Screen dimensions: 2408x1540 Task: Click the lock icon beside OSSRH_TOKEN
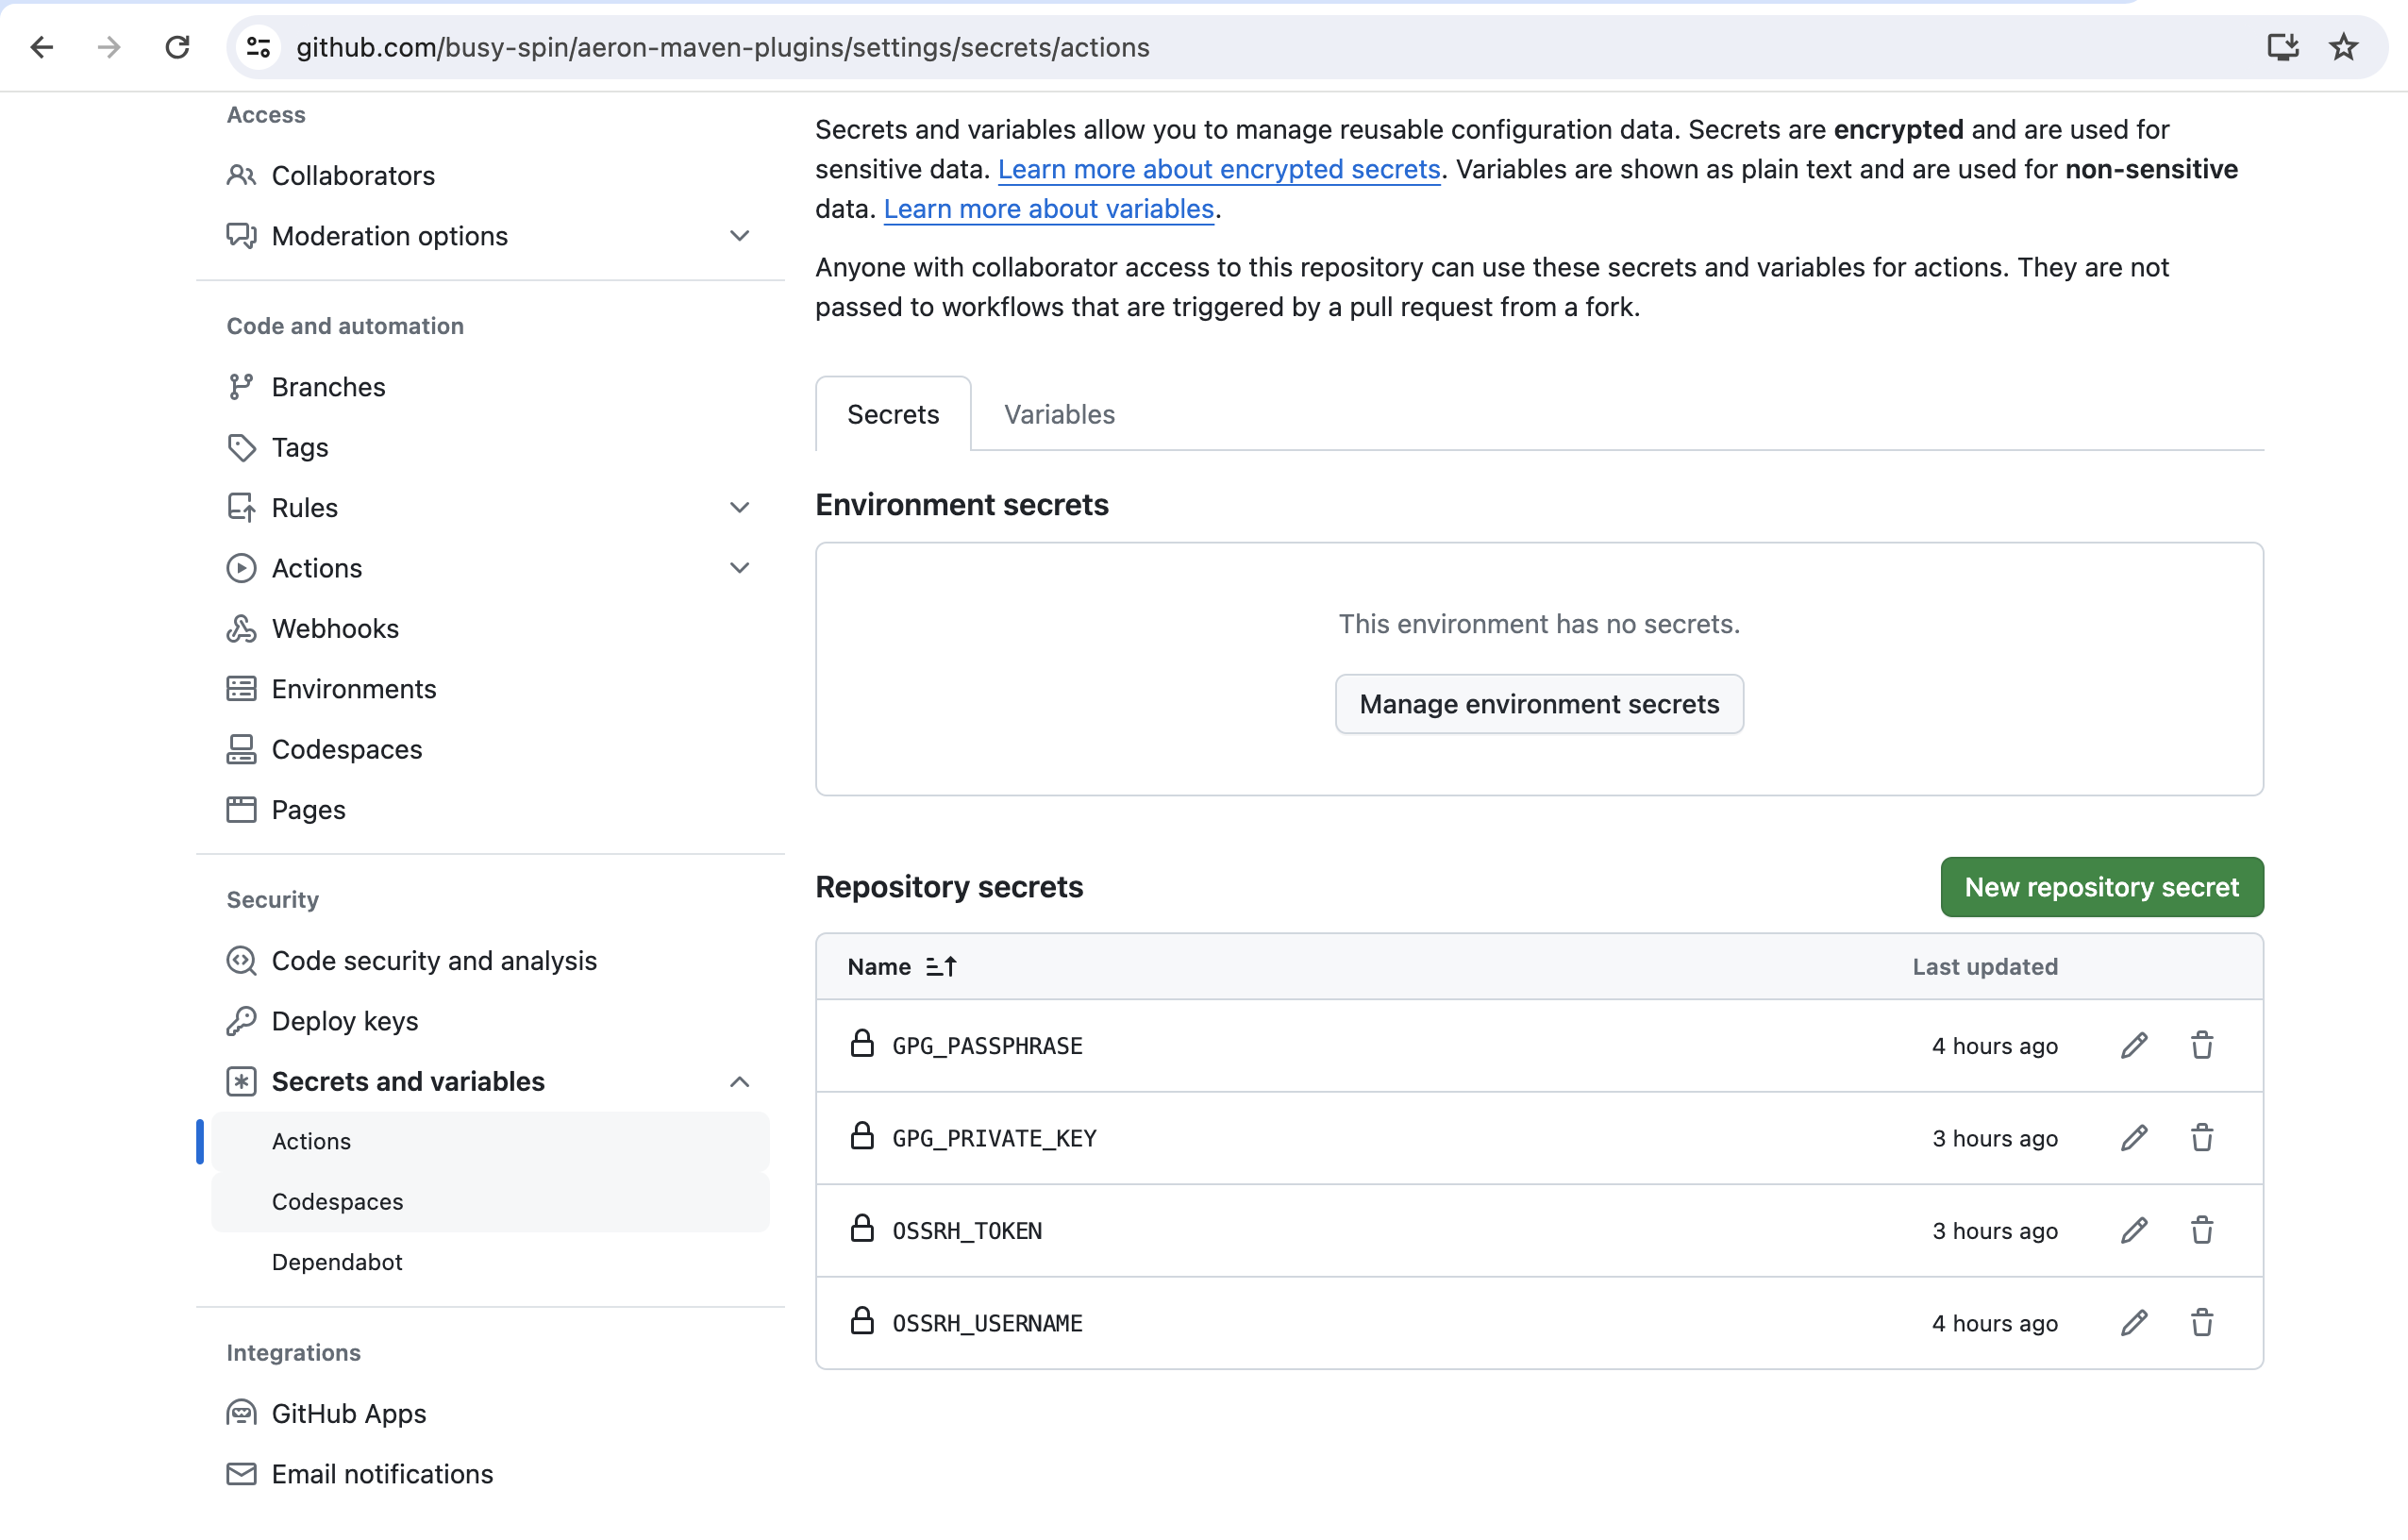862,1228
